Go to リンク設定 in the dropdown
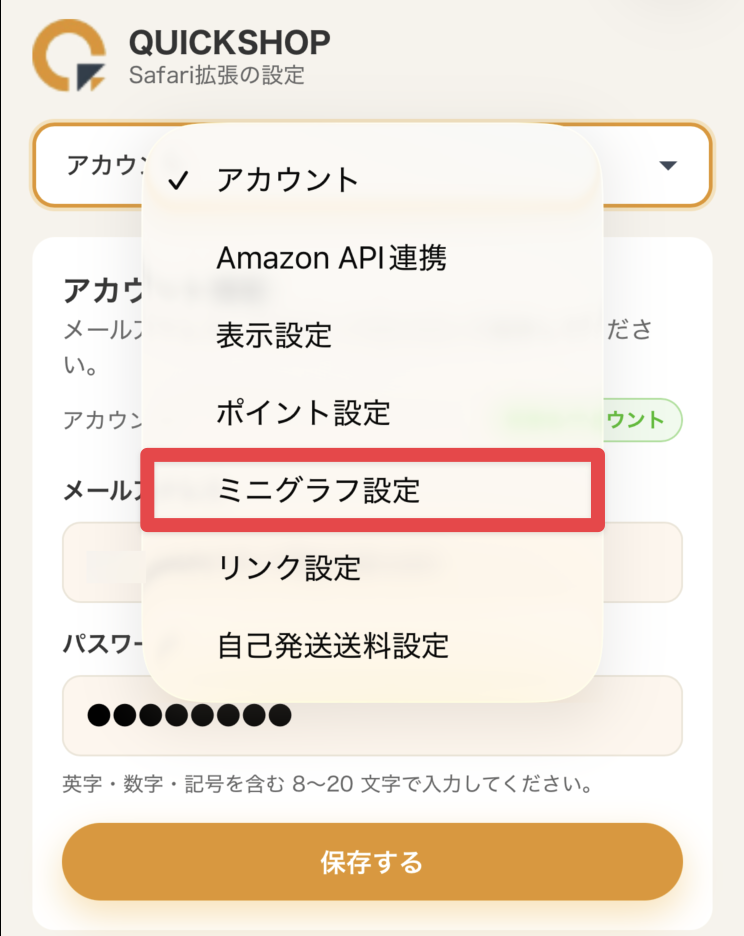The width and height of the screenshot is (744, 936). coord(288,568)
